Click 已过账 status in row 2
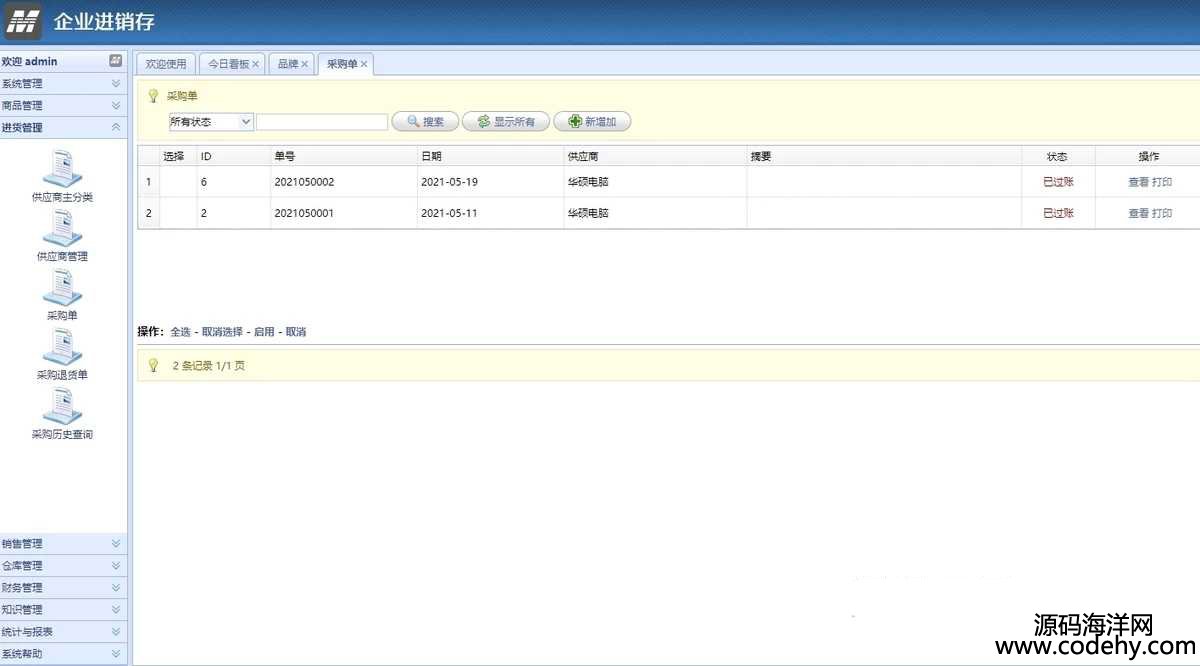1200x666 pixels. click(x=1058, y=213)
